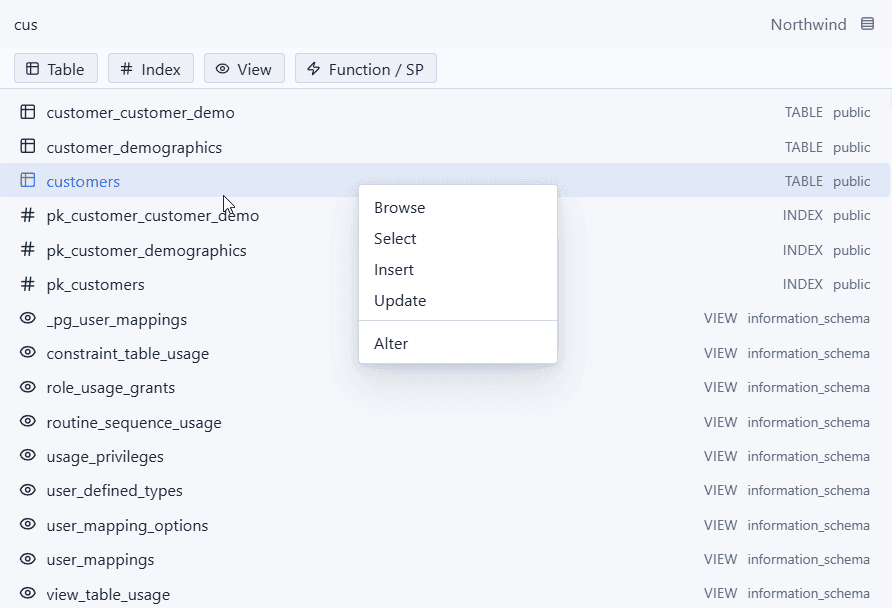Click the eye icon for user_mappings
The height and width of the screenshot is (608, 892).
27,559
